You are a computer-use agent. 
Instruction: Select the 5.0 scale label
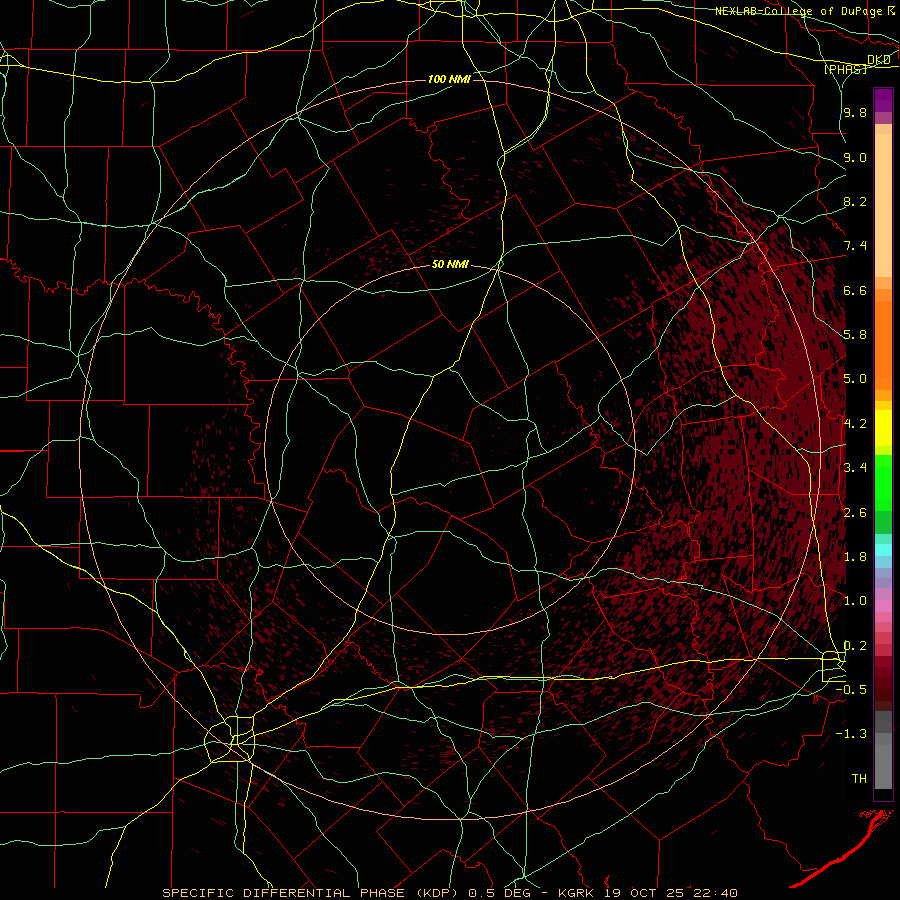click(855, 379)
